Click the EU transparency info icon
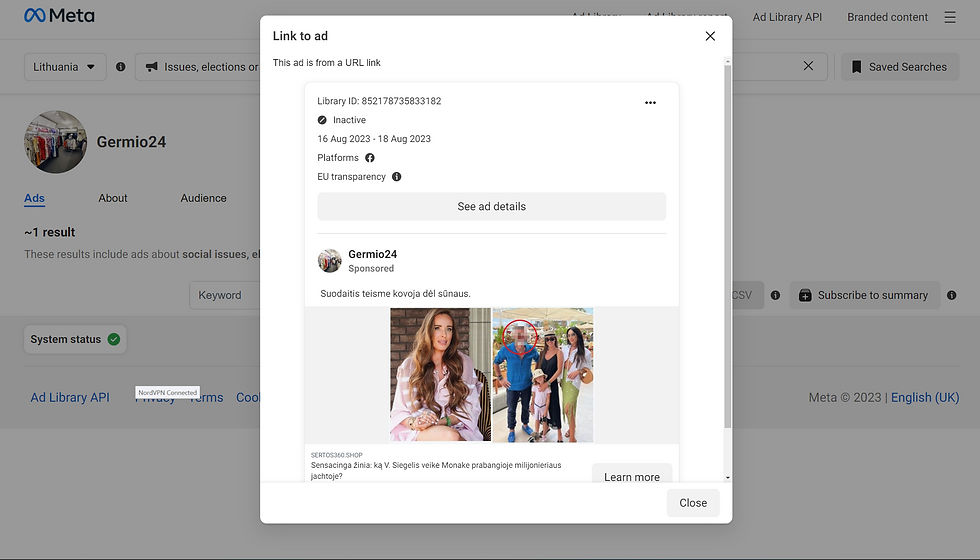Screen dimensions: 980x560 coord(396,177)
